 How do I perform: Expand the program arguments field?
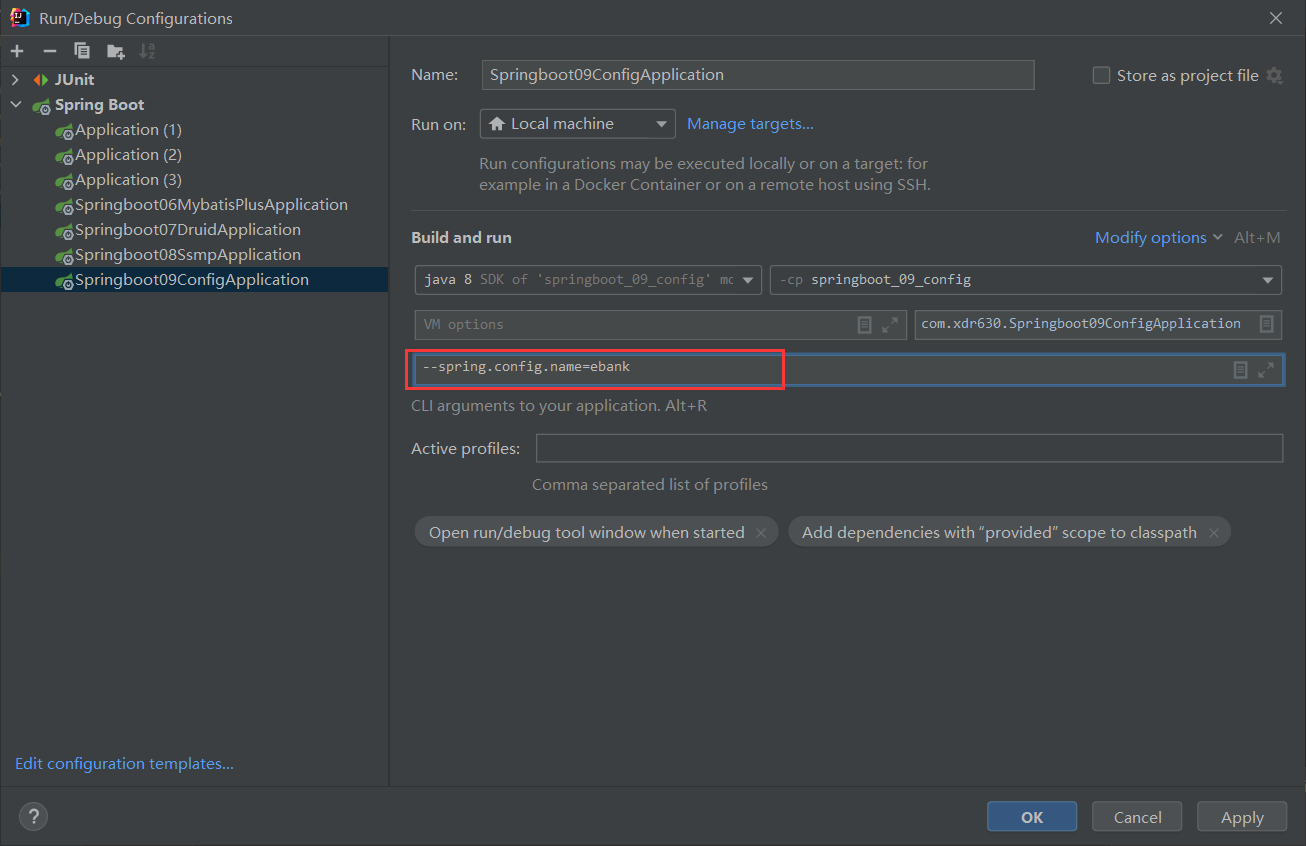[1266, 369]
